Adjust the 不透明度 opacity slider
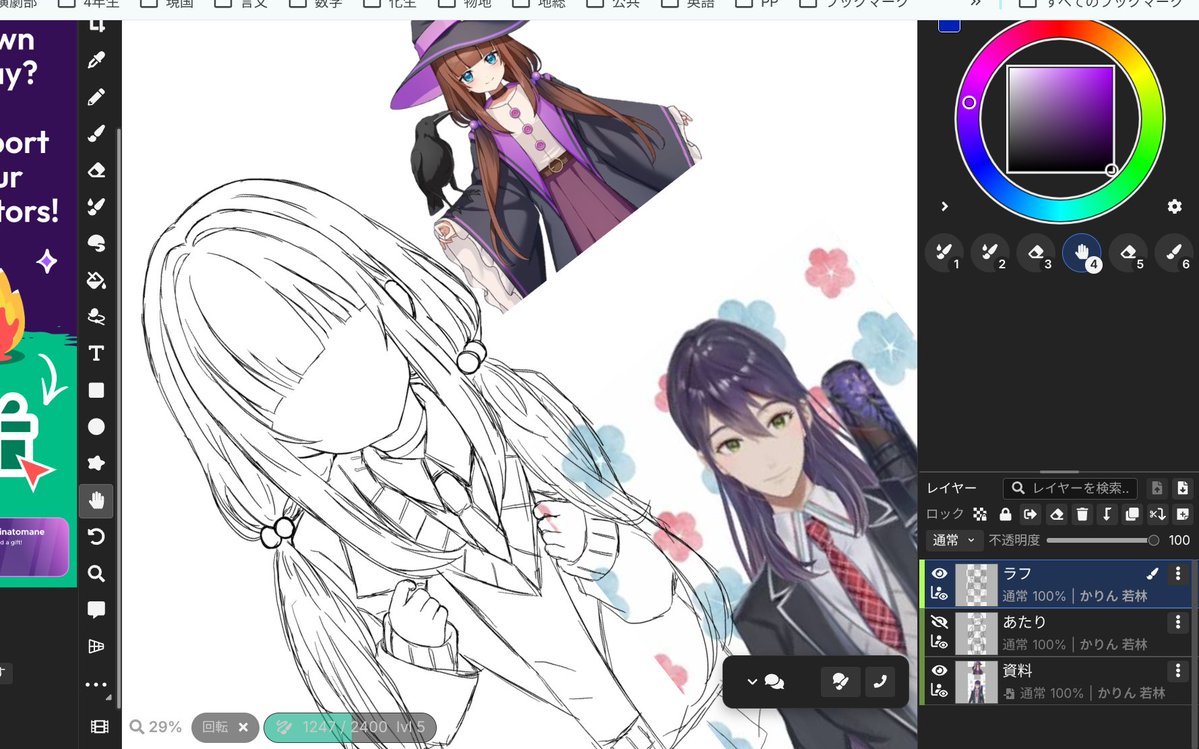This screenshot has width=1199, height=749. [x=1102, y=540]
